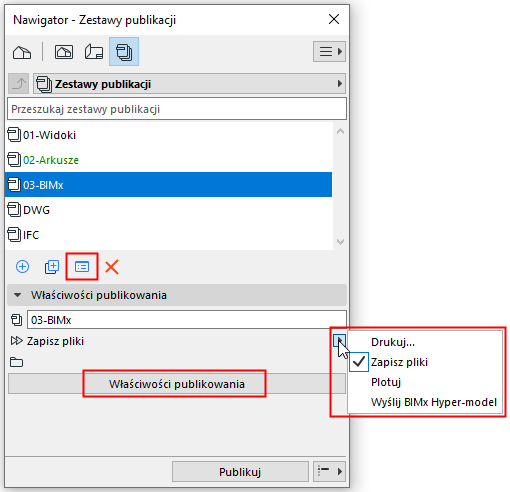Click the Zapisz pliki label in properties
Screen dimensions: 510x492
pyautogui.click(x=55, y=341)
